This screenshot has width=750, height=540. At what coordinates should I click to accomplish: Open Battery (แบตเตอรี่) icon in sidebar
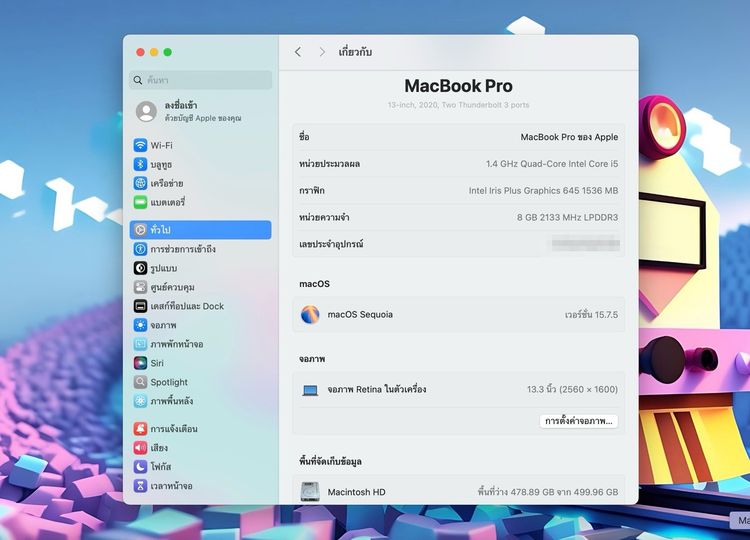coord(140,202)
